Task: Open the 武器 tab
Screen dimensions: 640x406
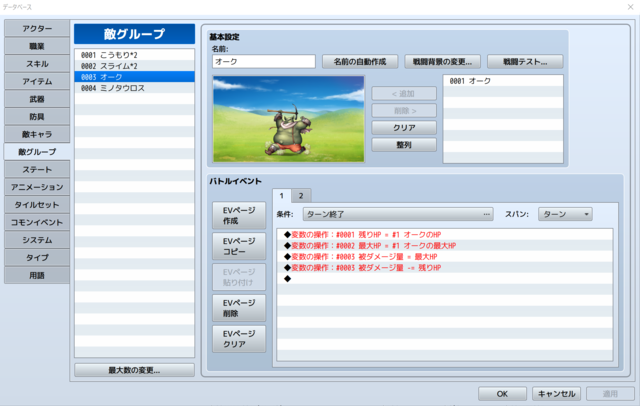Action: coord(37,99)
